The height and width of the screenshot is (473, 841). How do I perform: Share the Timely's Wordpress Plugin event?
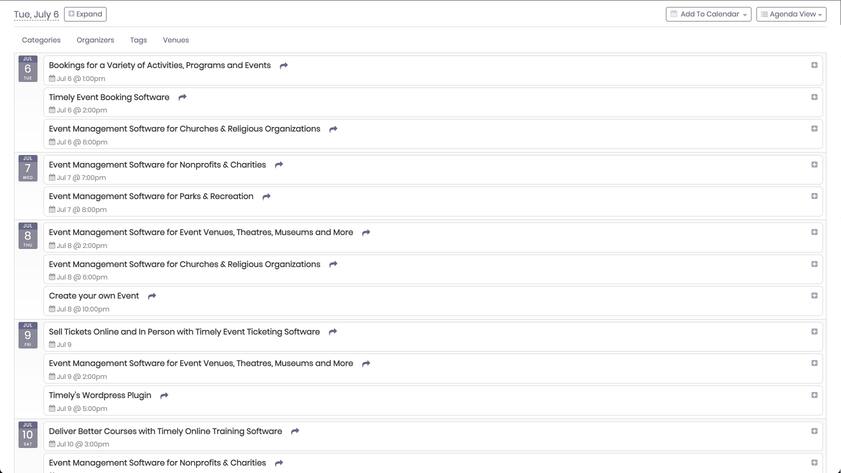164,396
